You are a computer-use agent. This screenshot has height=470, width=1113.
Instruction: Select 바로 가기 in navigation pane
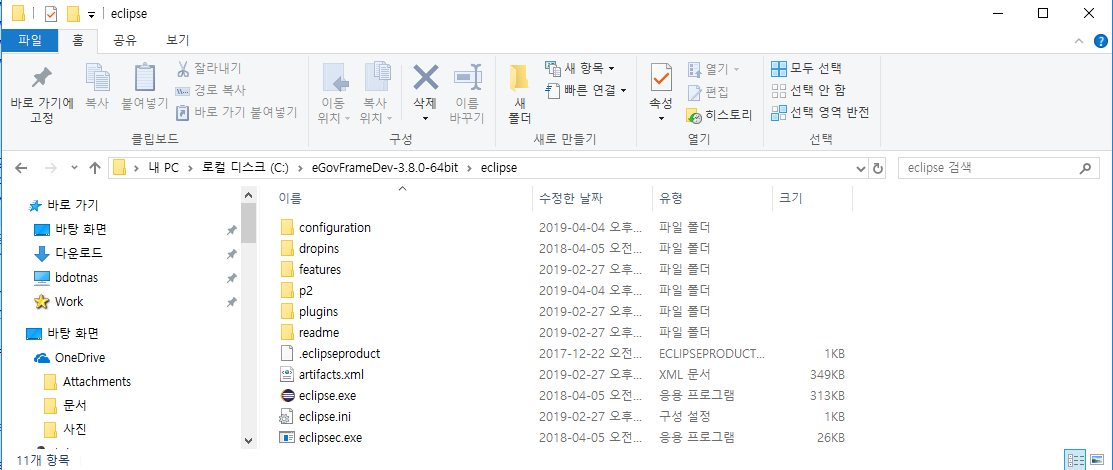(x=62, y=206)
